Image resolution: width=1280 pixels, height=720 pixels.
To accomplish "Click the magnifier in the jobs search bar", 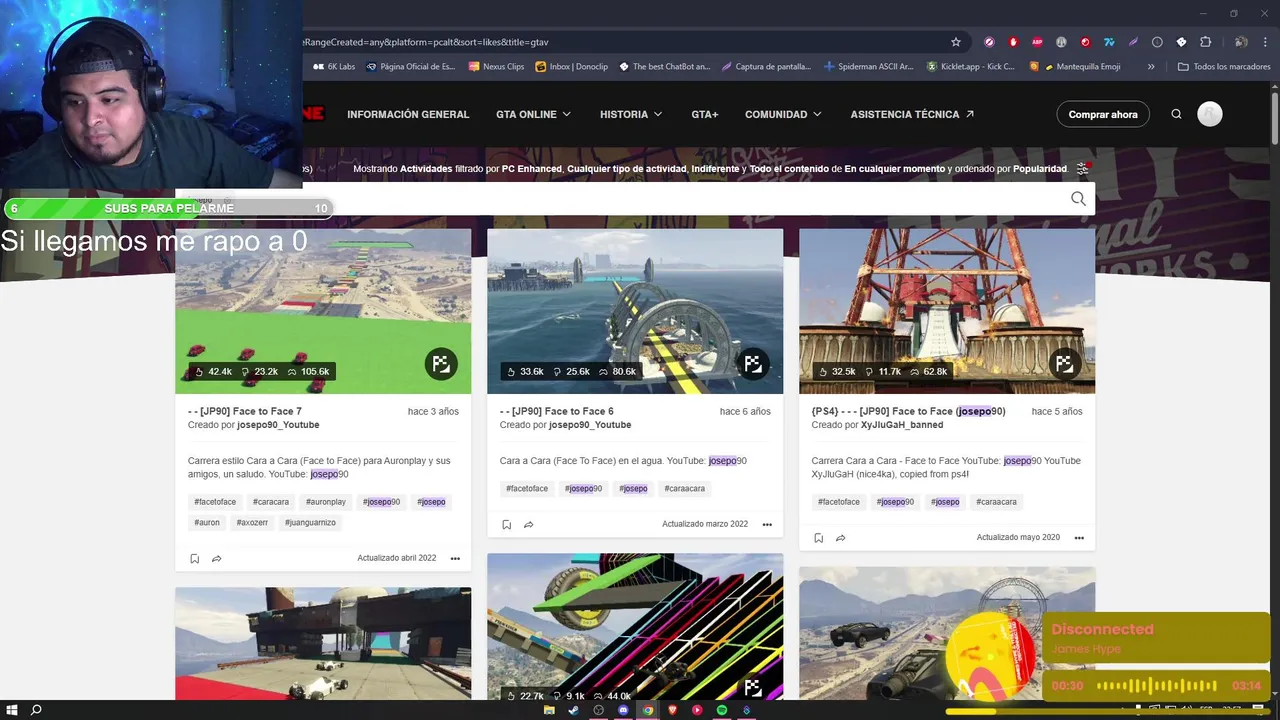I will (x=1078, y=199).
